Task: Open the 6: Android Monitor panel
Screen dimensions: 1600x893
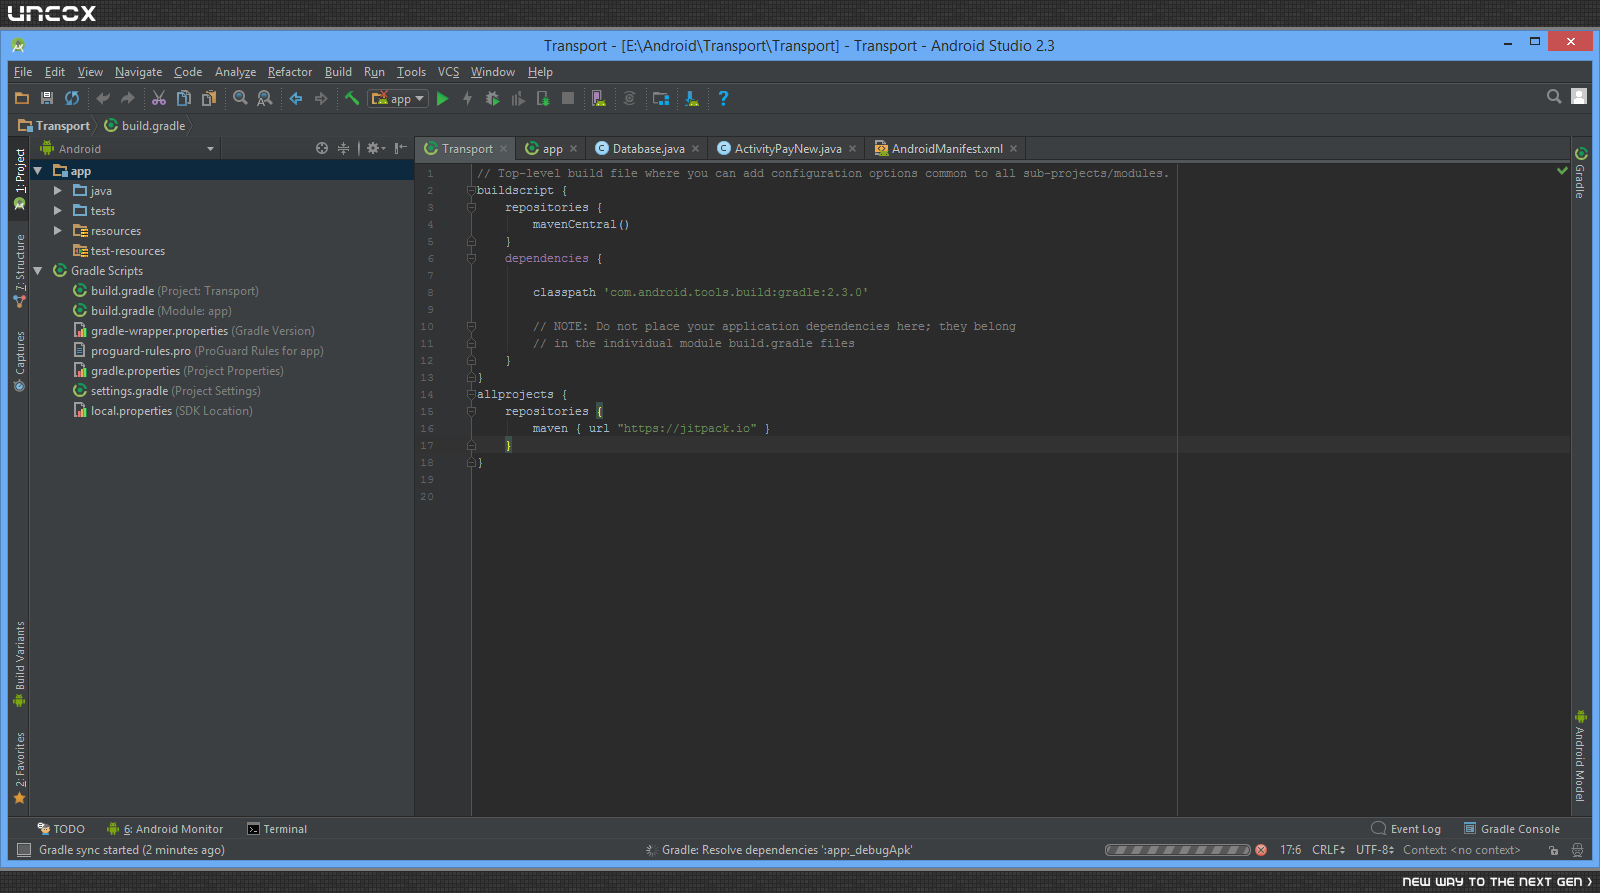Action: (165, 829)
